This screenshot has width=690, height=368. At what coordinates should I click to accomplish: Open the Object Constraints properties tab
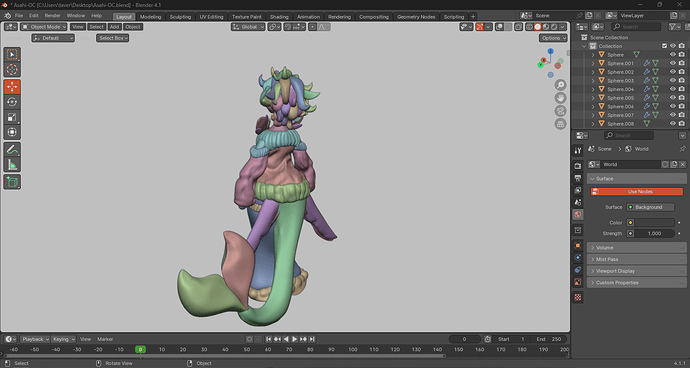[578, 269]
